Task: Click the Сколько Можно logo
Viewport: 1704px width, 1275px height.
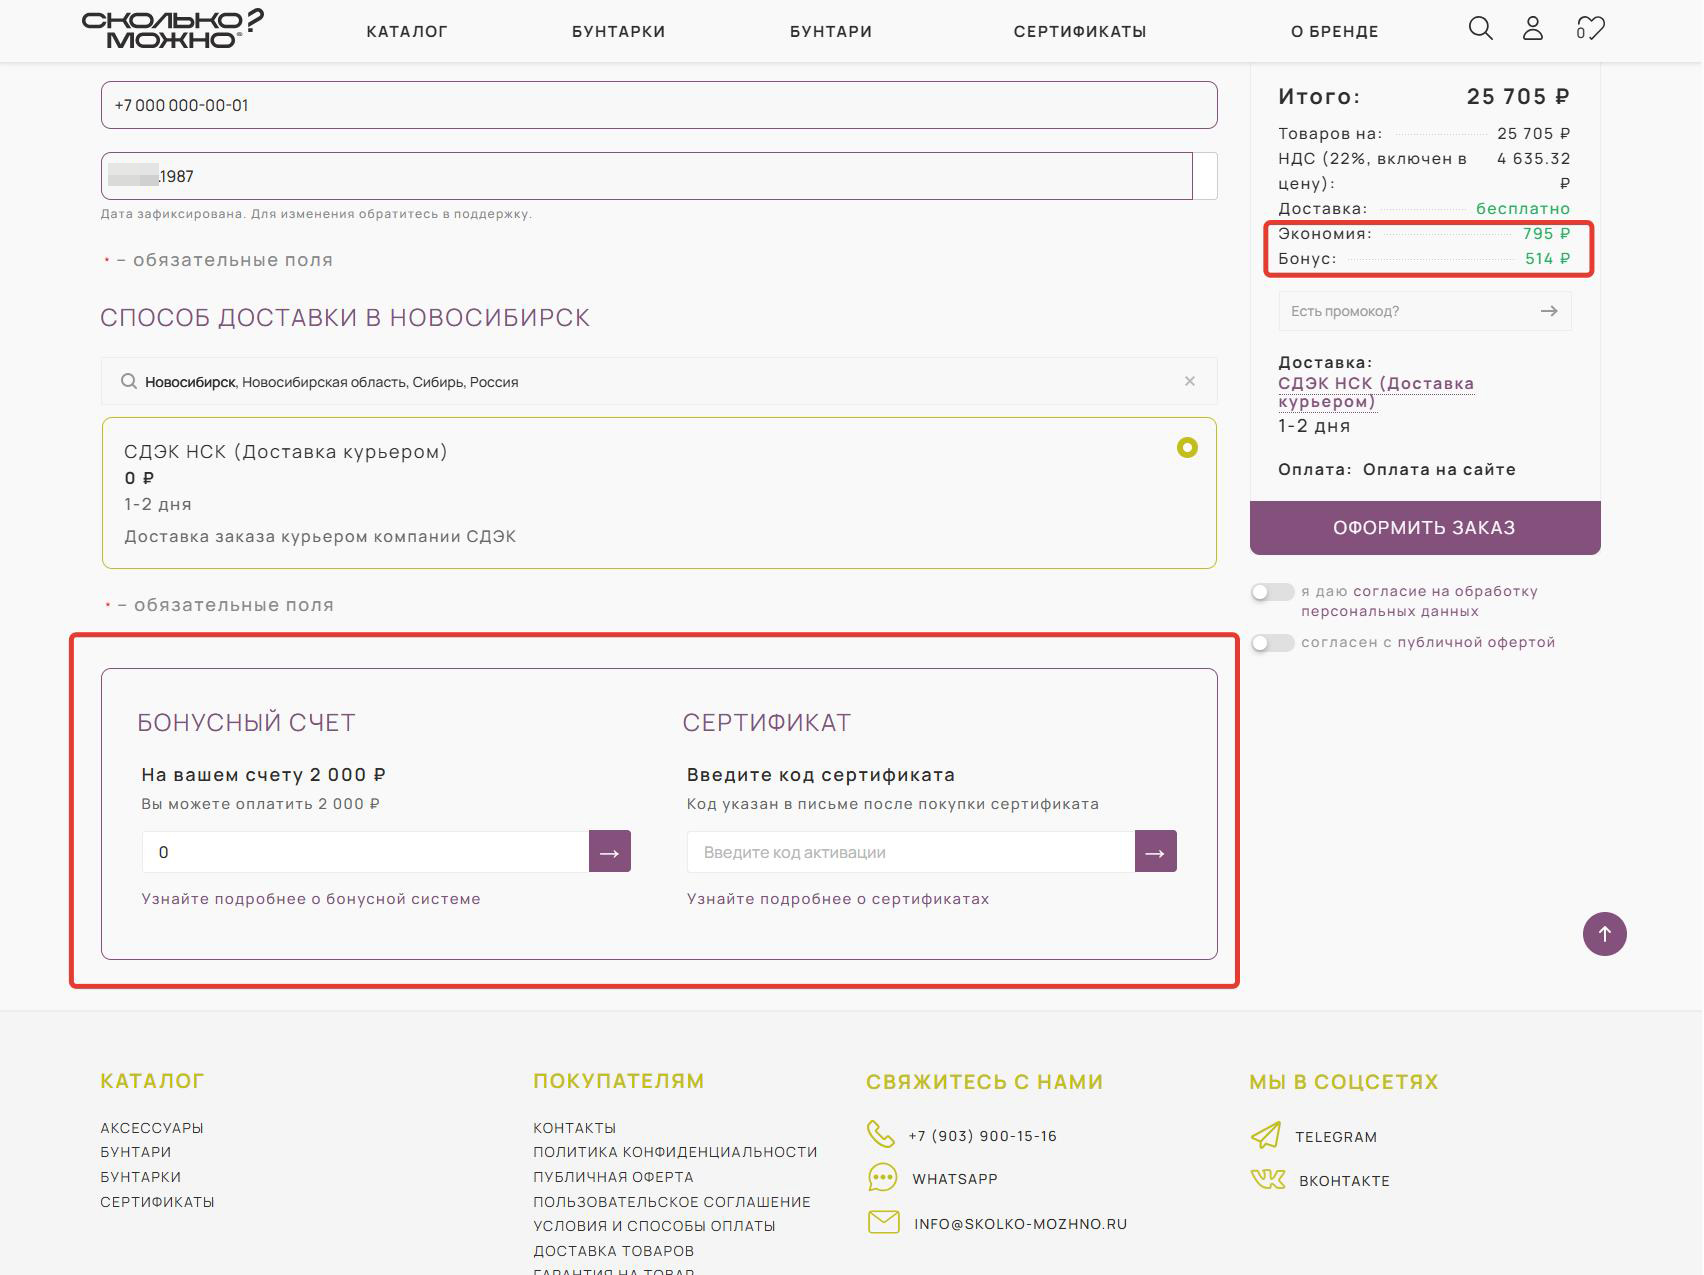Action: pyautogui.click(x=173, y=29)
